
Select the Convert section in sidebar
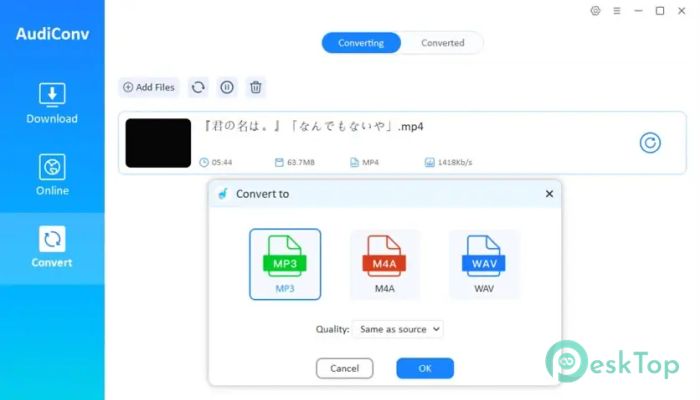pyautogui.click(x=52, y=247)
